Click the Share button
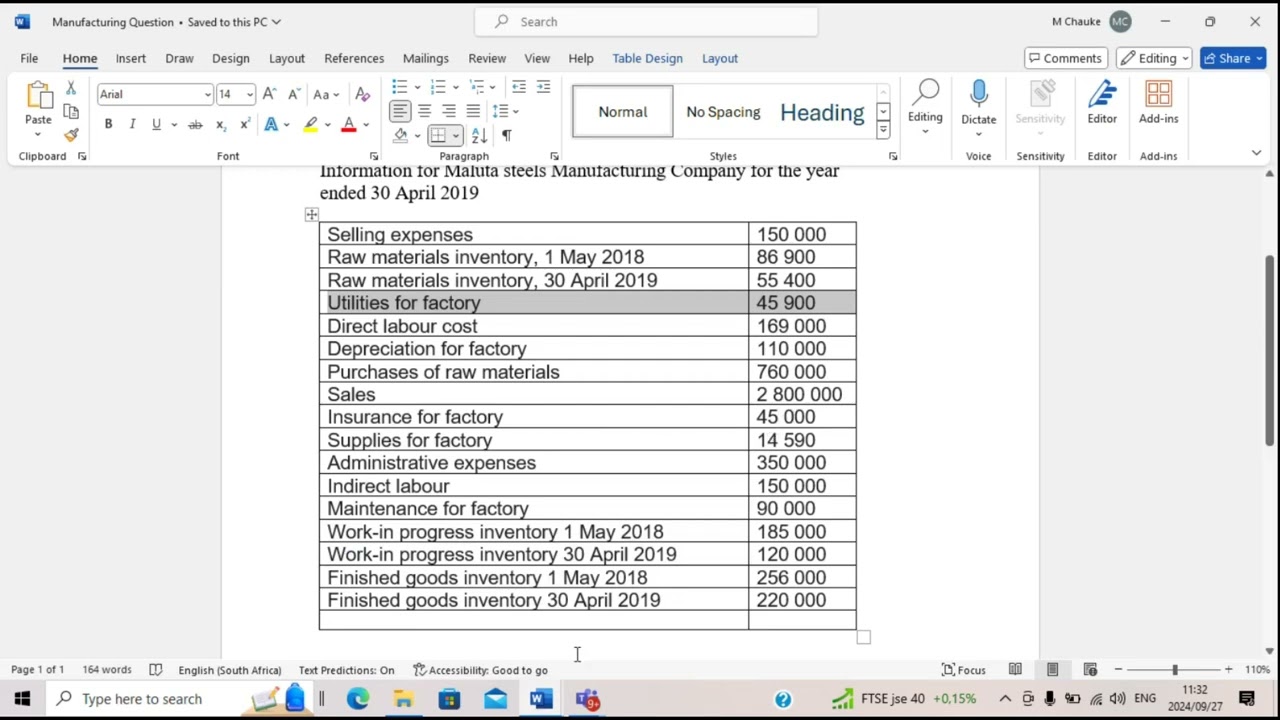Screen dimensions: 1280x720 pos(1233,58)
